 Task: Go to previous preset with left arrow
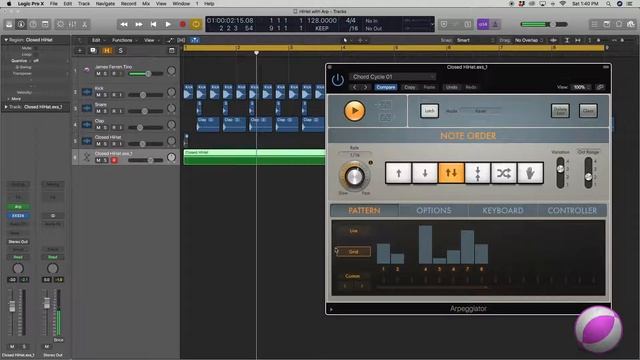(x=355, y=87)
